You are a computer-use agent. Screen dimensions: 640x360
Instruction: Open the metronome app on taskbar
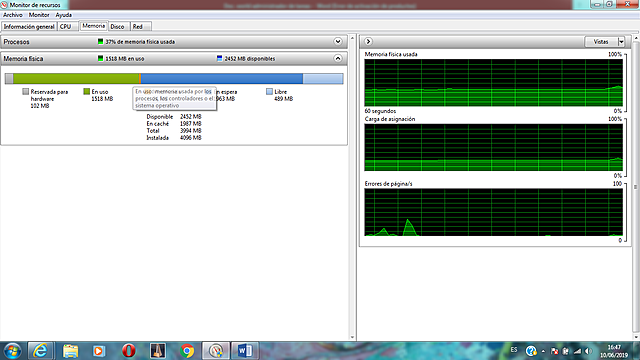pyautogui.click(x=158, y=351)
